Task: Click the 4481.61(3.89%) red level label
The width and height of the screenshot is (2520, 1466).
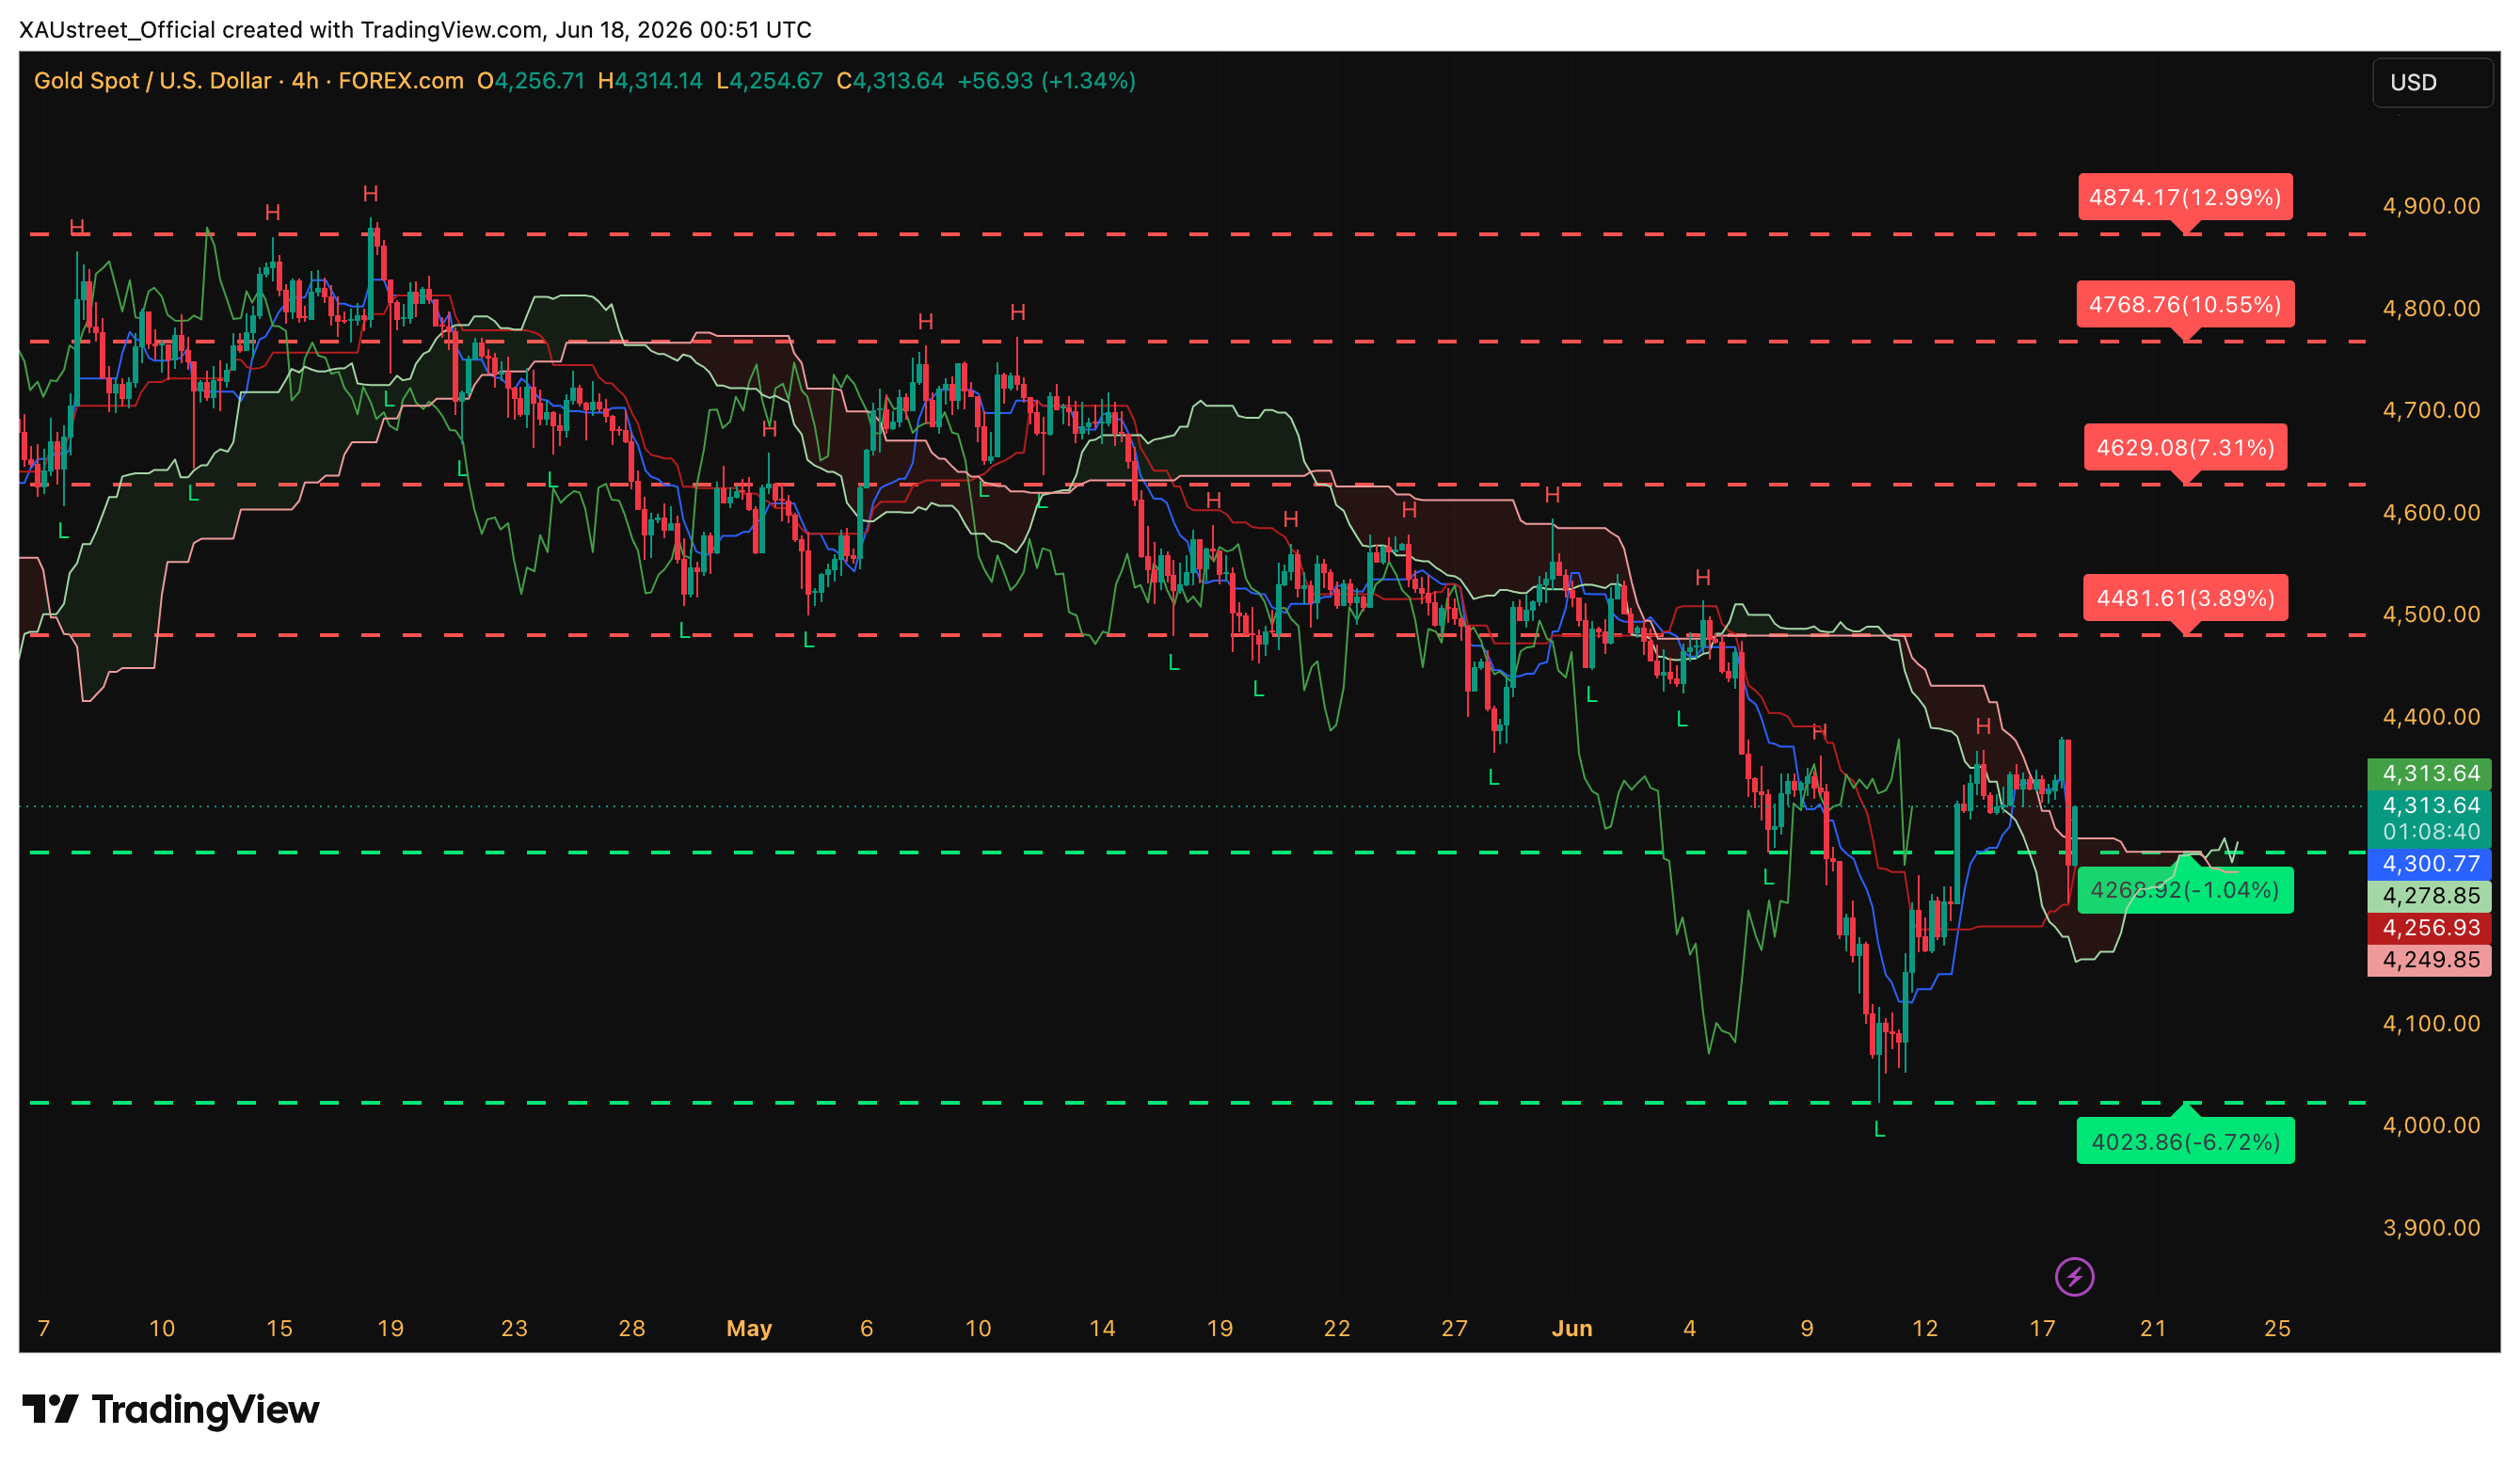Action: (x=2185, y=598)
